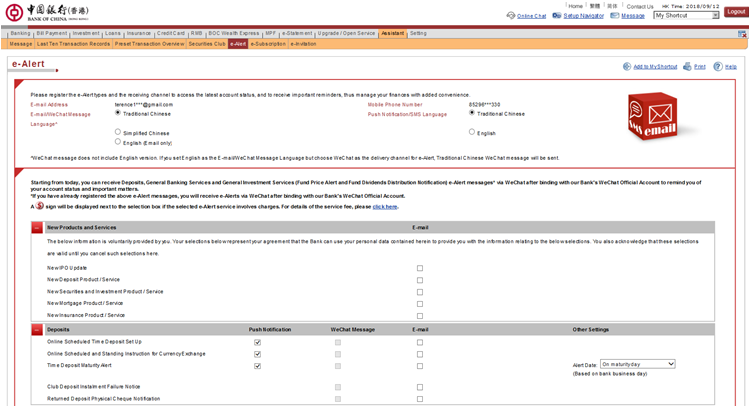Check e-mail for Returned Deposit Physical Cheque Notification

pos(420,399)
